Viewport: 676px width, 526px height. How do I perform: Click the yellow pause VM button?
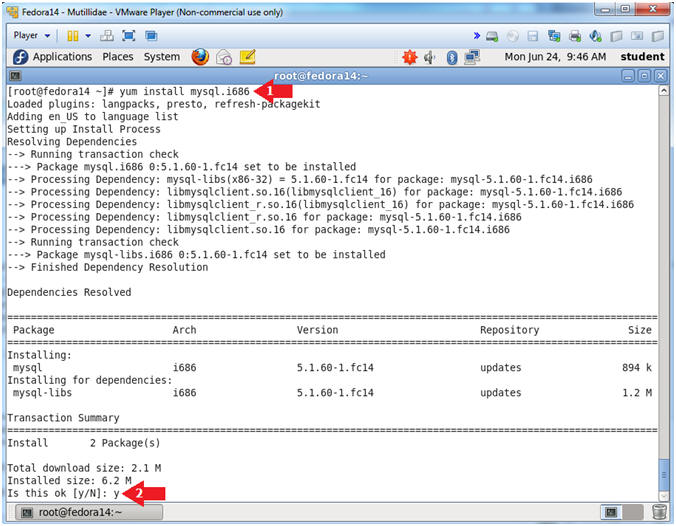(72, 35)
